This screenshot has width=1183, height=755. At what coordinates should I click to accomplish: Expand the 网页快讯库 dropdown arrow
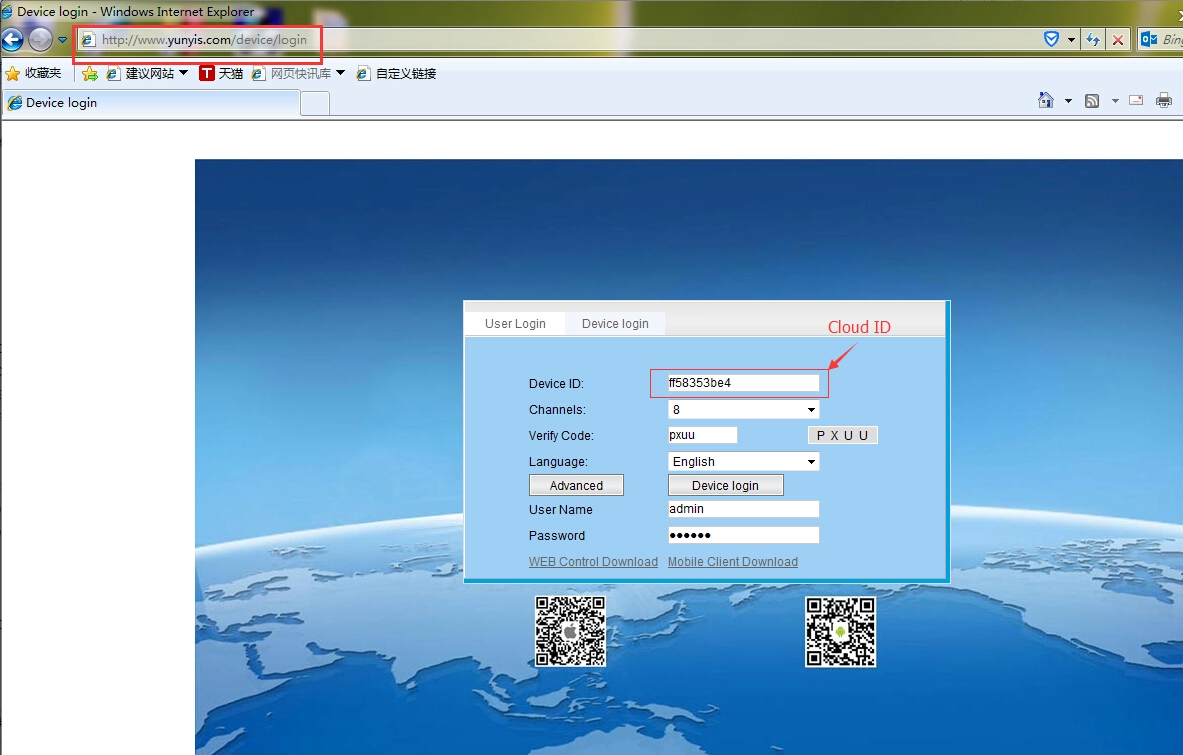340,73
